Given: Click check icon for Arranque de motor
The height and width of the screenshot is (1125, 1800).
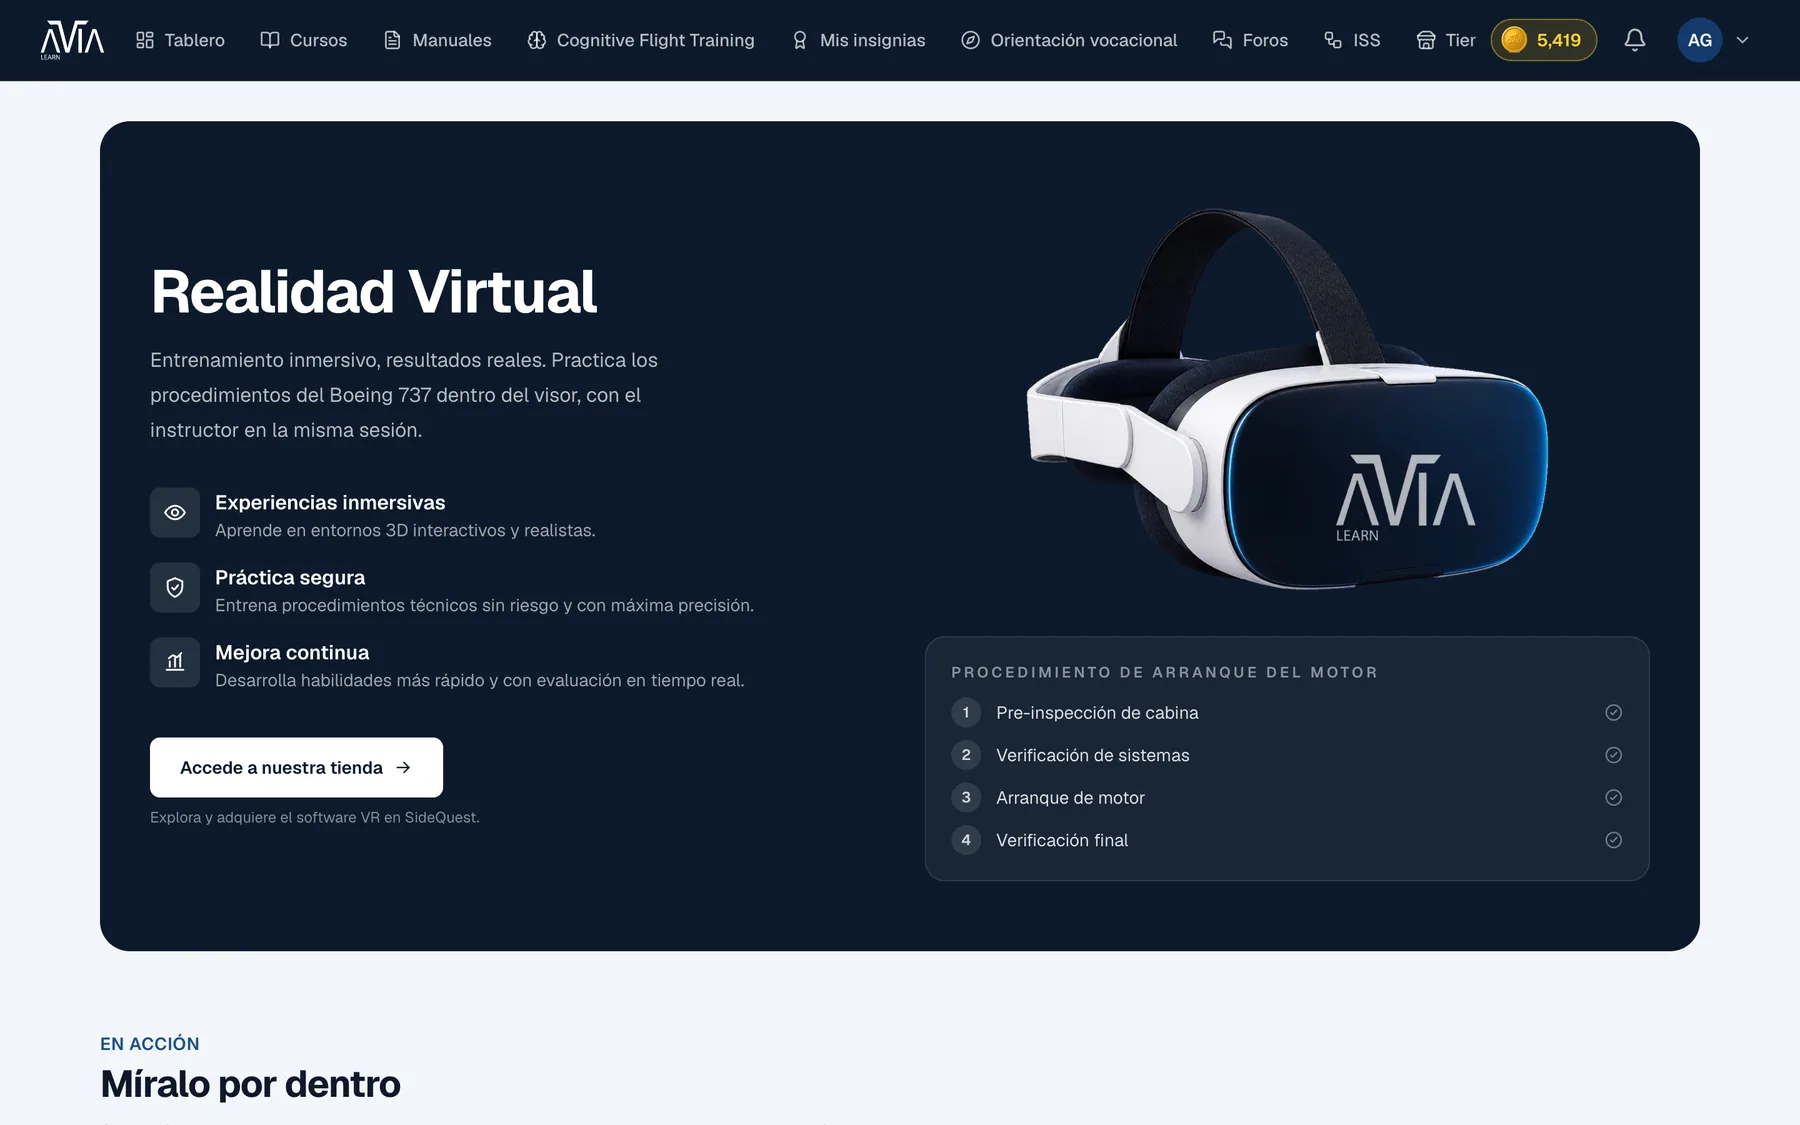Looking at the screenshot, I should [1613, 797].
